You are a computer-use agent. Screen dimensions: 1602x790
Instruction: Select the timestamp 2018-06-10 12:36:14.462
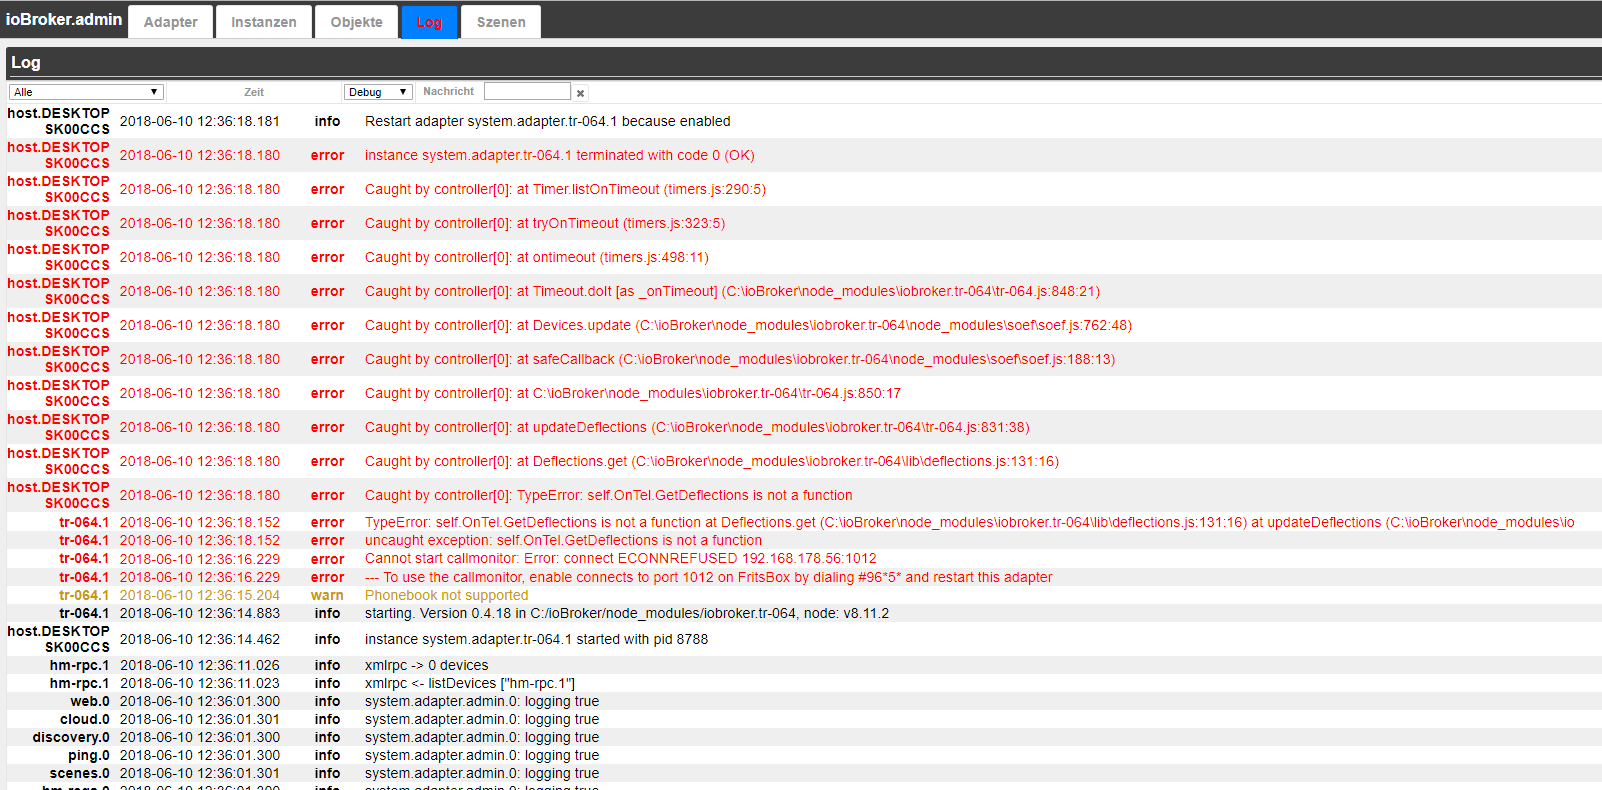click(200, 639)
